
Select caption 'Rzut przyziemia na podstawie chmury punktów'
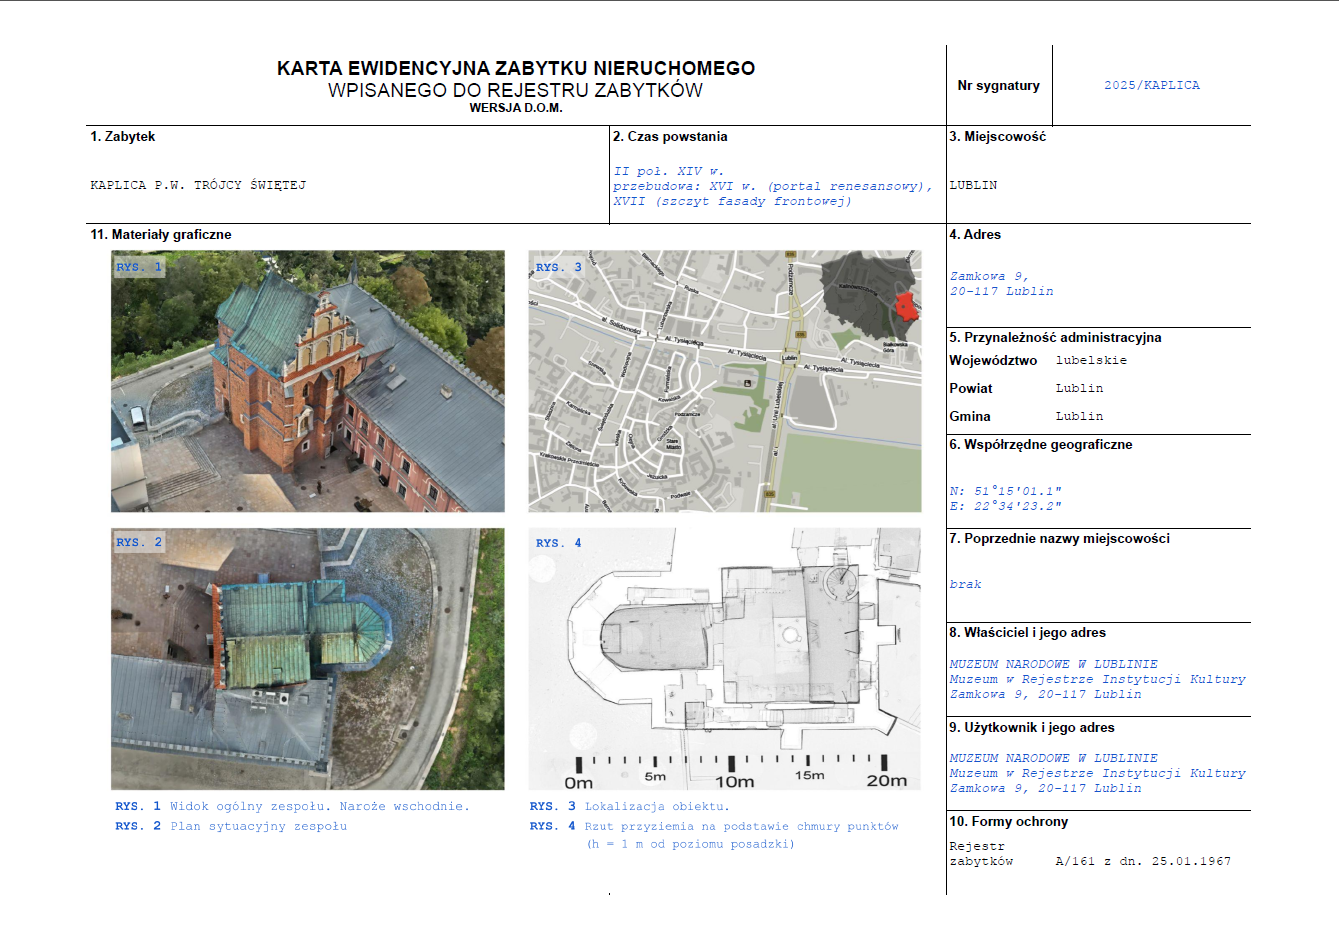[741, 826]
